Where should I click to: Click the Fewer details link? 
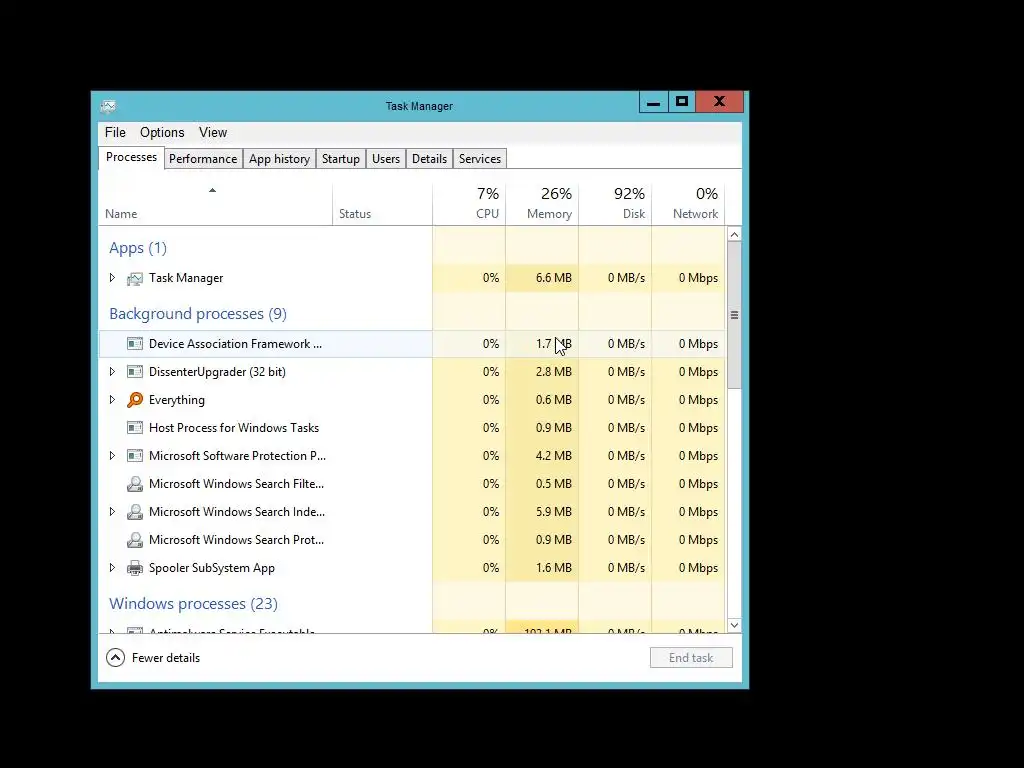point(166,658)
